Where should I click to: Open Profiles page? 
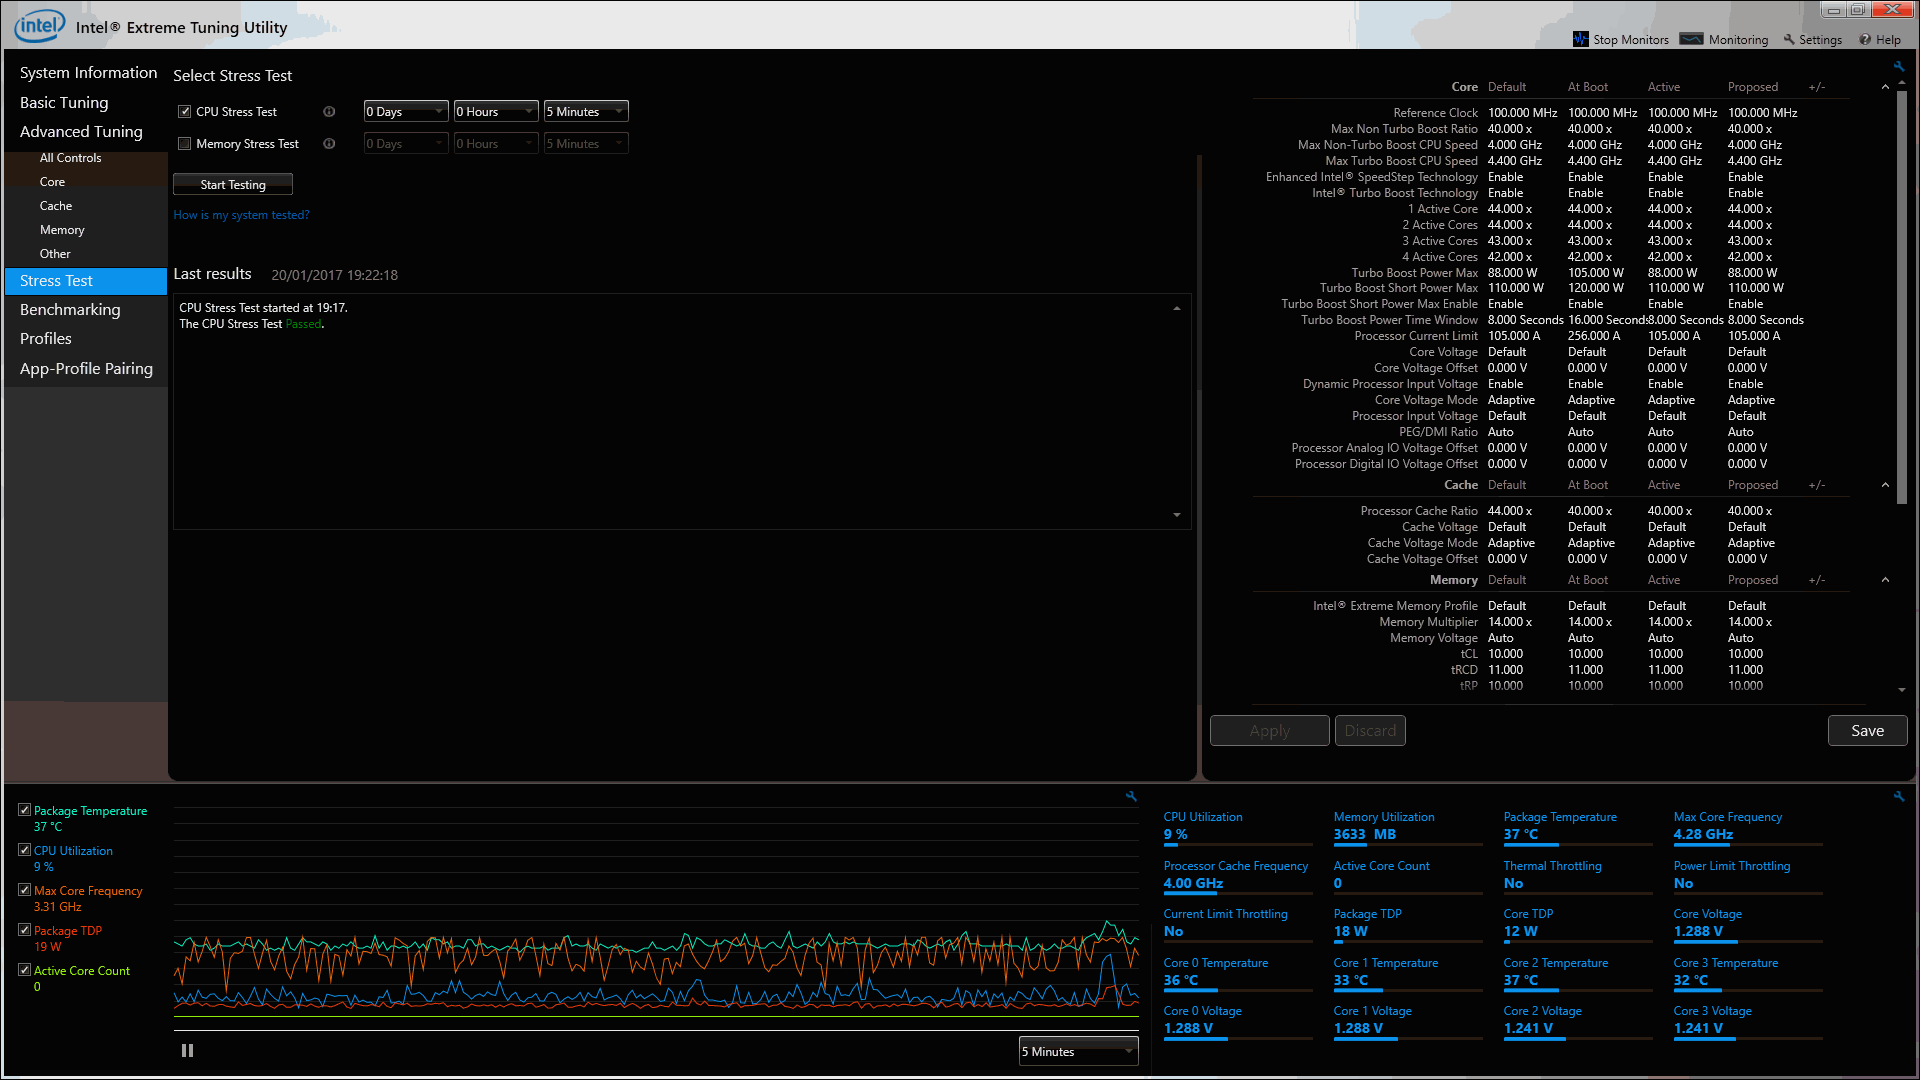(x=46, y=338)
